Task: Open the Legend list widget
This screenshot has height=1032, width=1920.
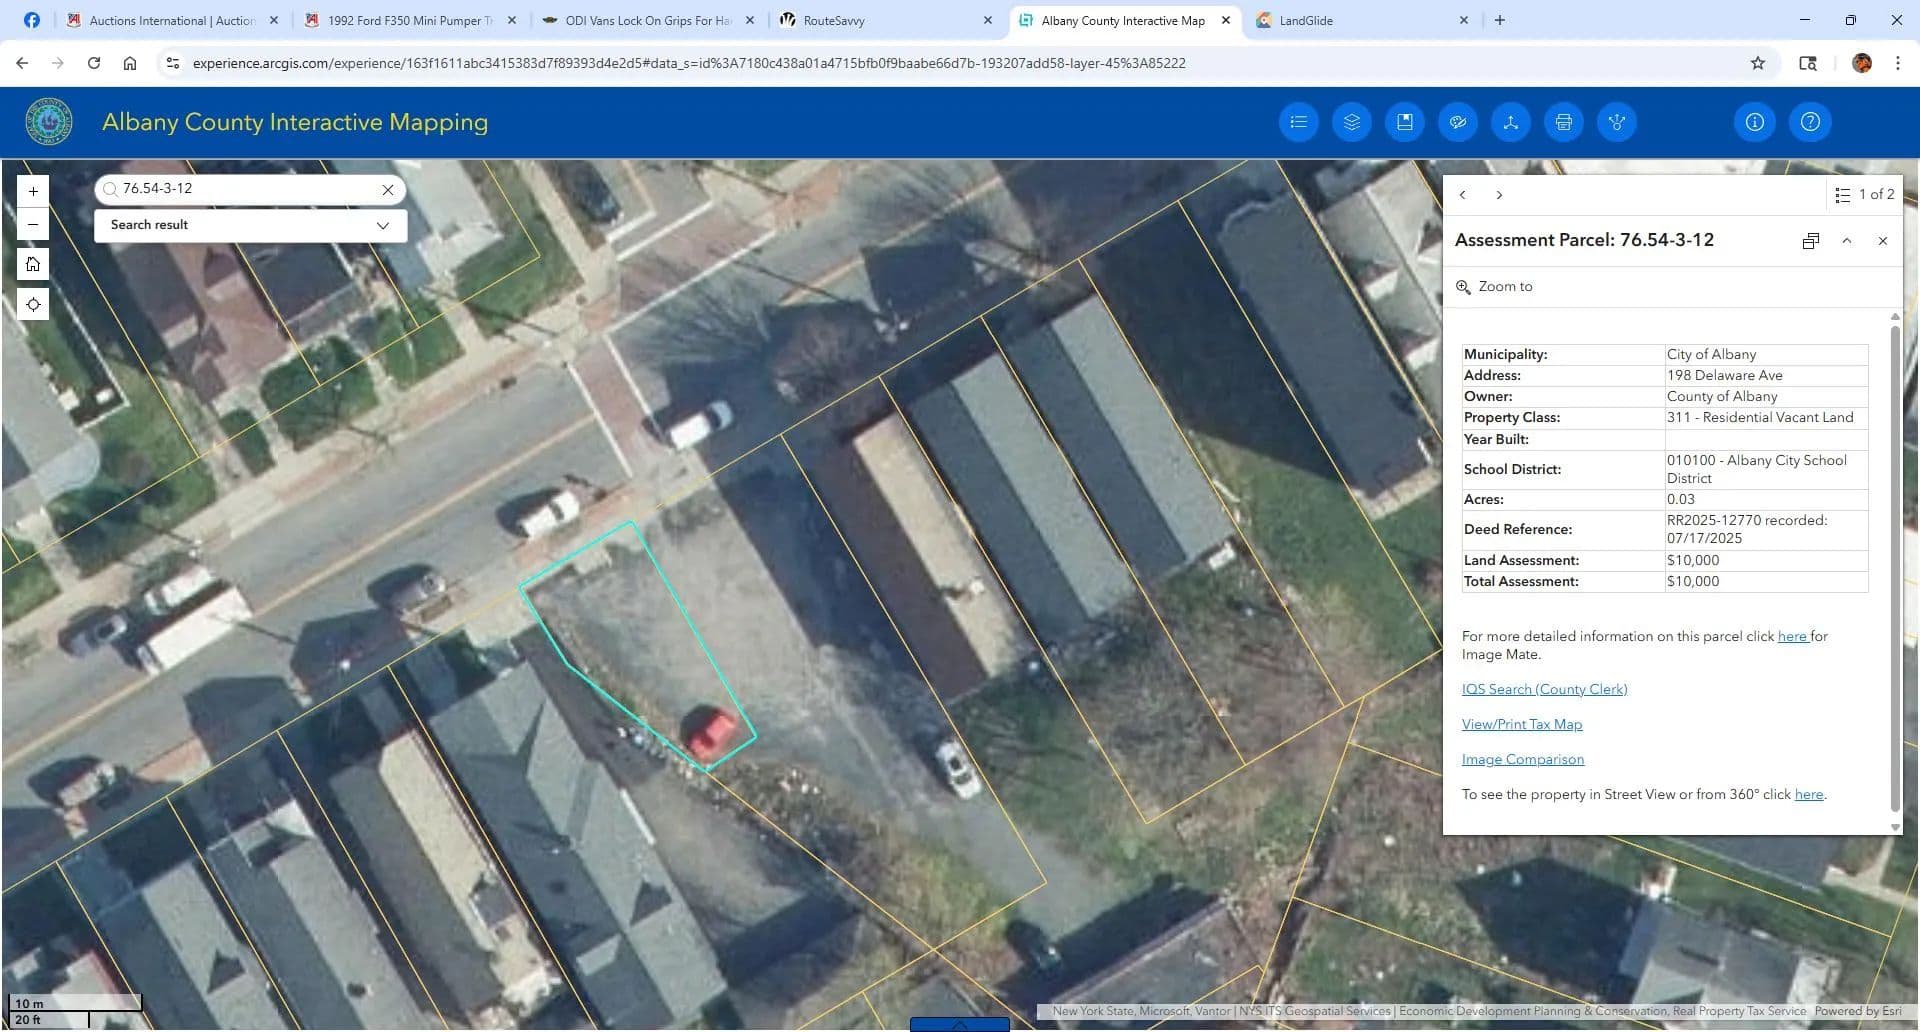Action: click(x=1298, y=122)
